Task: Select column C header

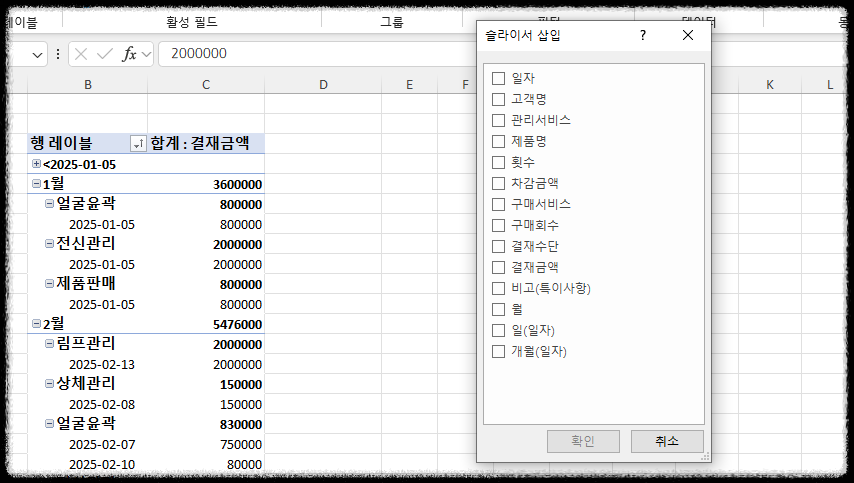Action: [206, 85]
